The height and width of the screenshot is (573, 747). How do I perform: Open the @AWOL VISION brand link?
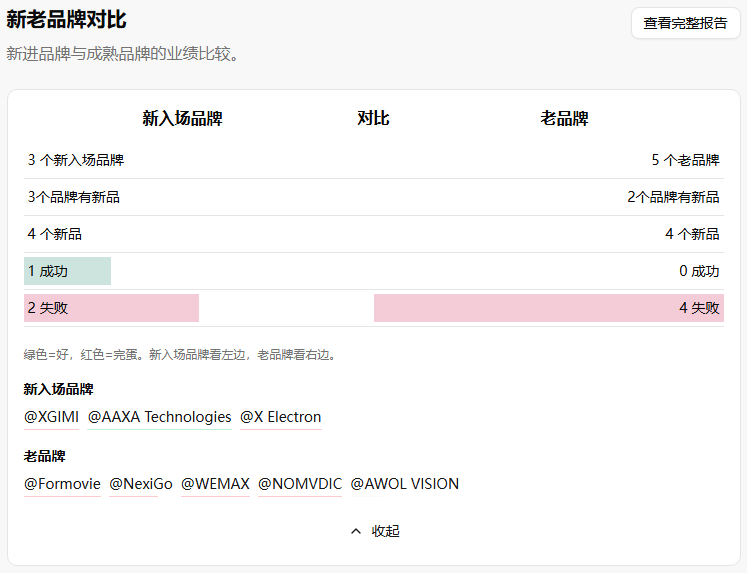point(404,484)
